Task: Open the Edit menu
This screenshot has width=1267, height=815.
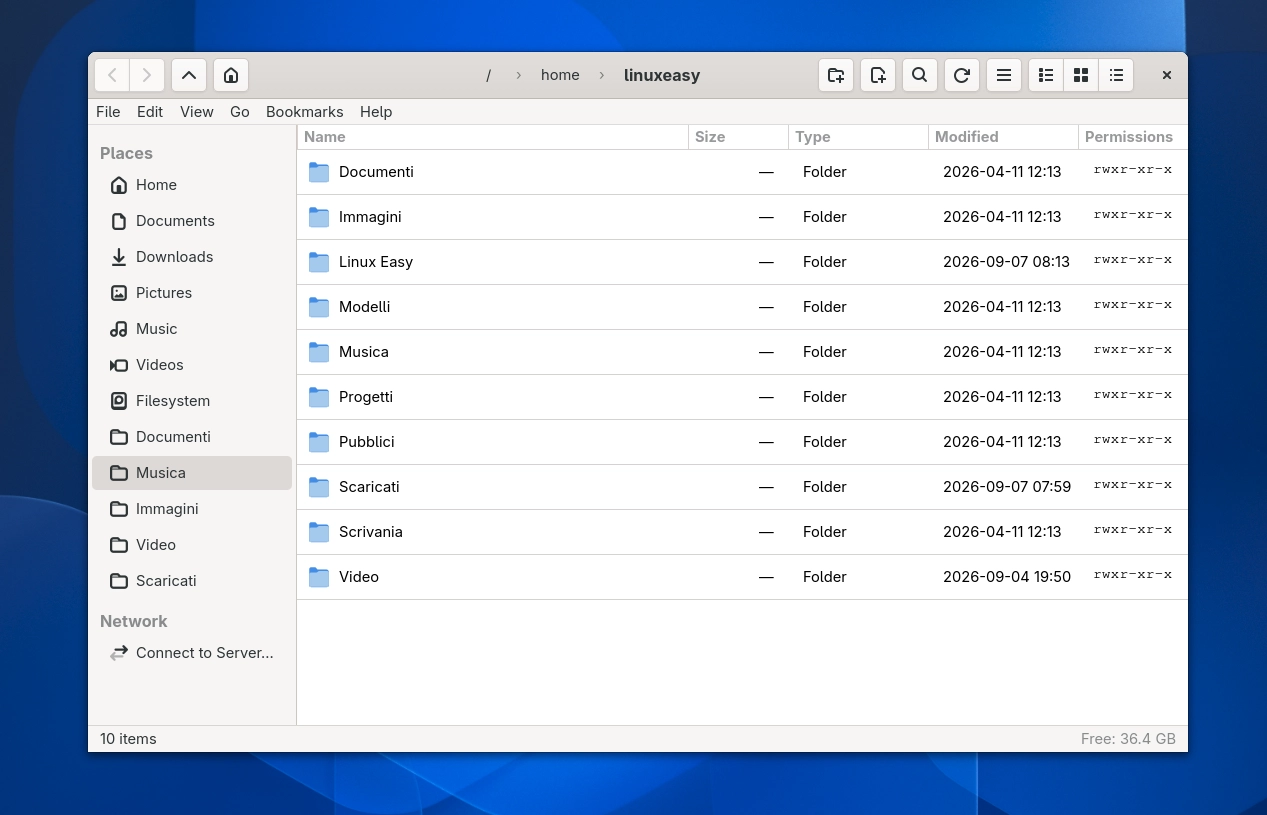Action: [x=150, y=112]
